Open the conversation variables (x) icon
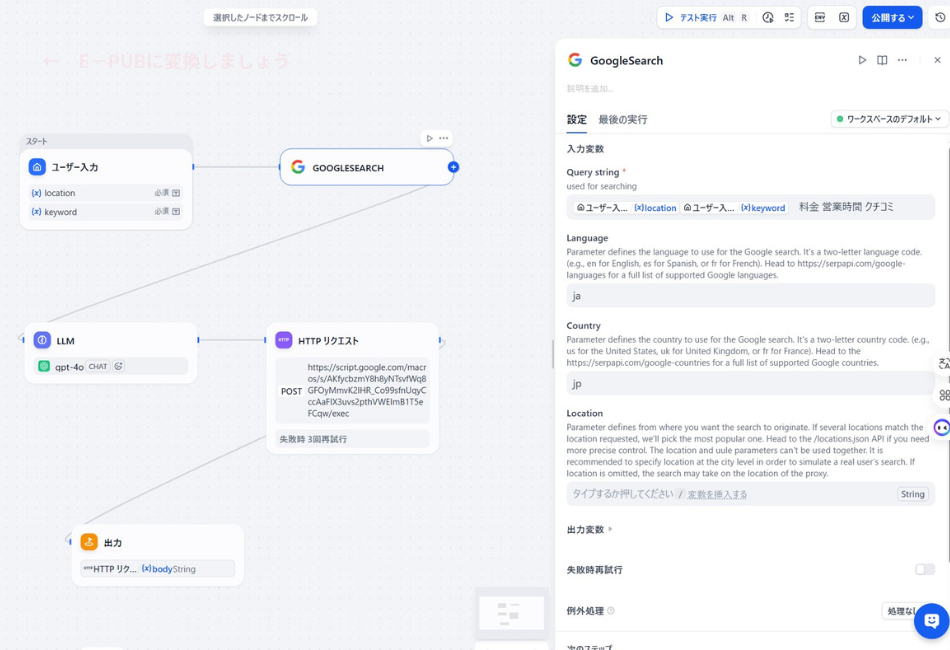 tap(845, 17)
